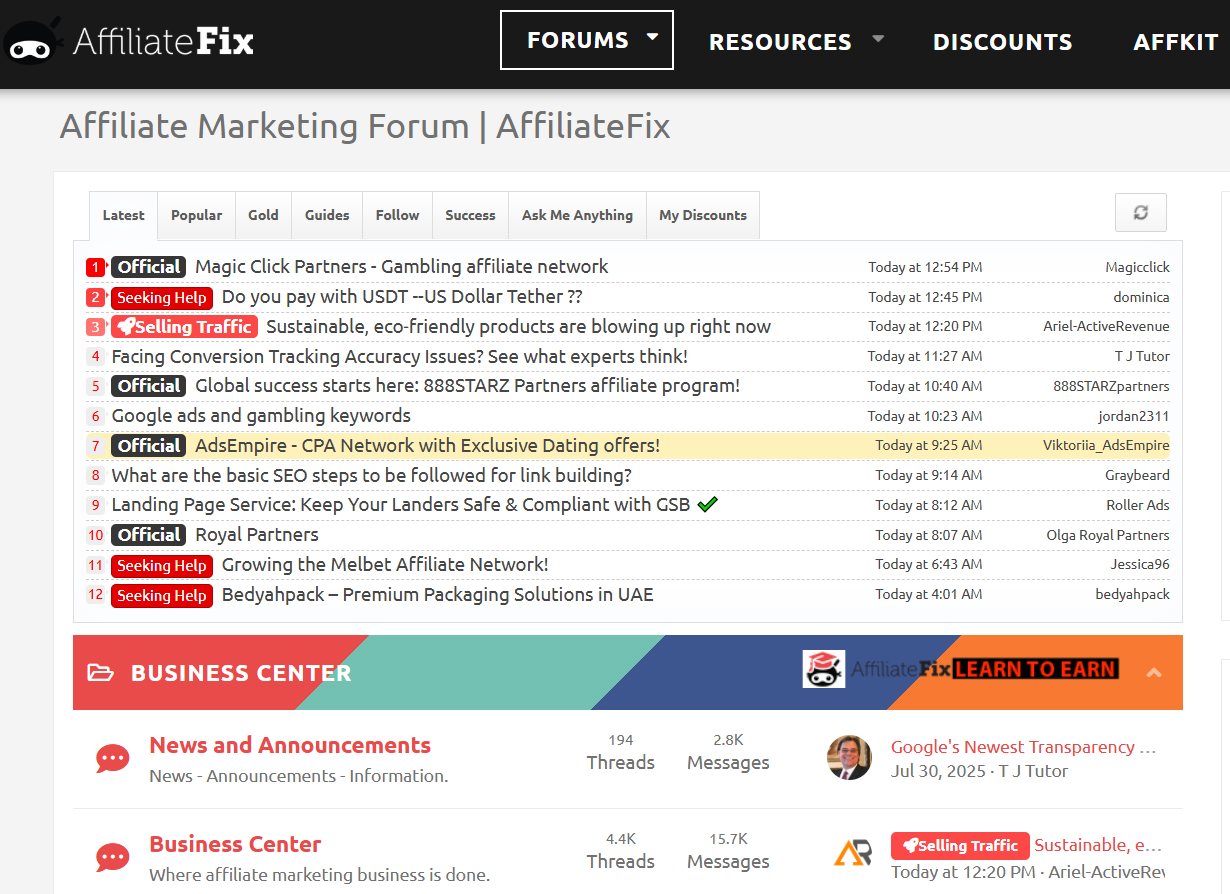The height and width of the screenshot is (894, 1230).
Task: Open the News and Announcements forum
Action: 290,746
